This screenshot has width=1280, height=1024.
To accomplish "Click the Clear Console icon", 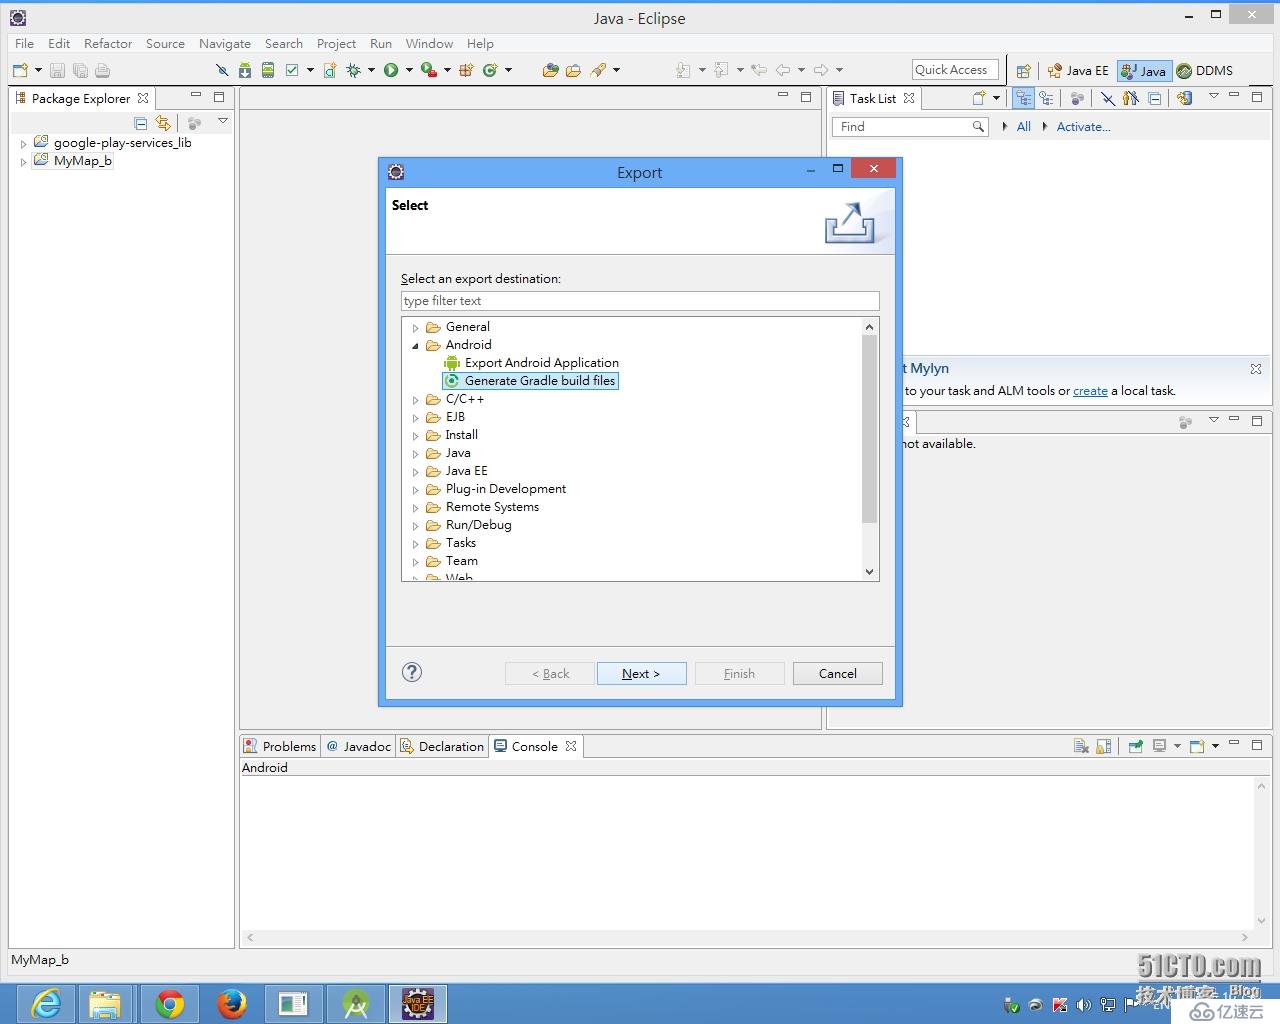I will click(x=1081, y=746).
